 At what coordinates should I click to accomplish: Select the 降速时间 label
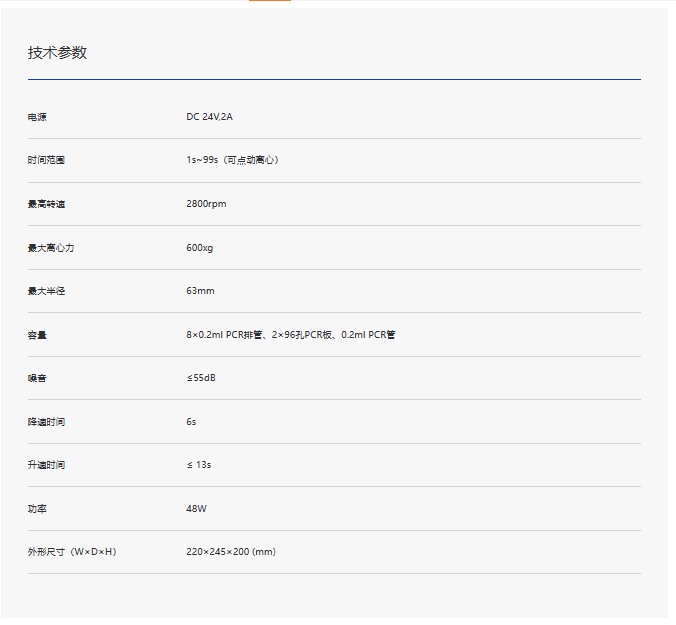click(x=46, y=422)
